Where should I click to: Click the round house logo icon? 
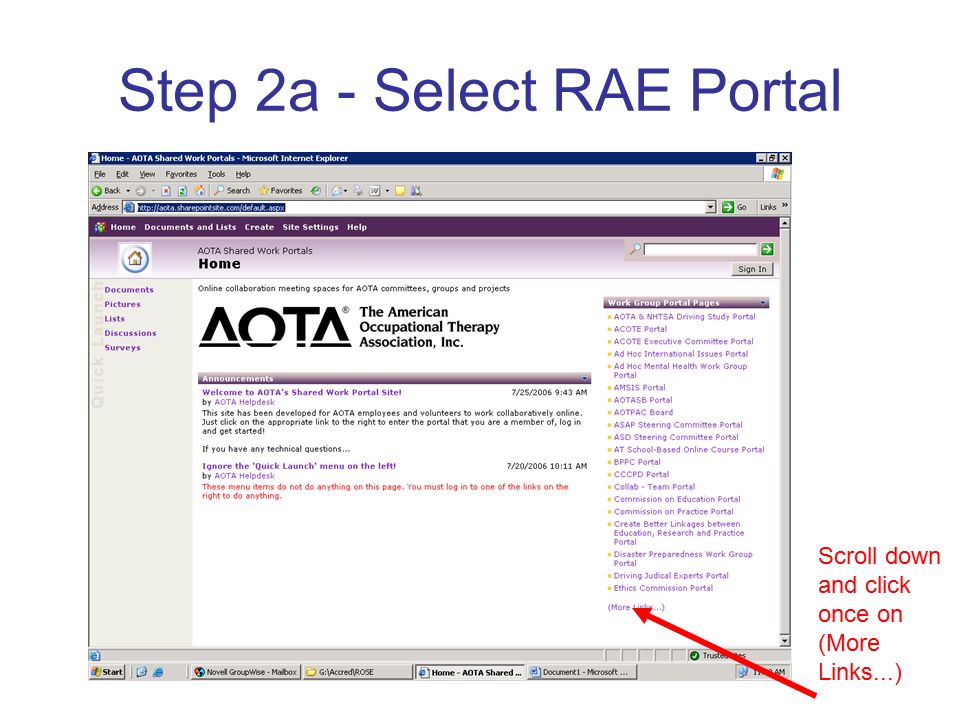(135, 258)
